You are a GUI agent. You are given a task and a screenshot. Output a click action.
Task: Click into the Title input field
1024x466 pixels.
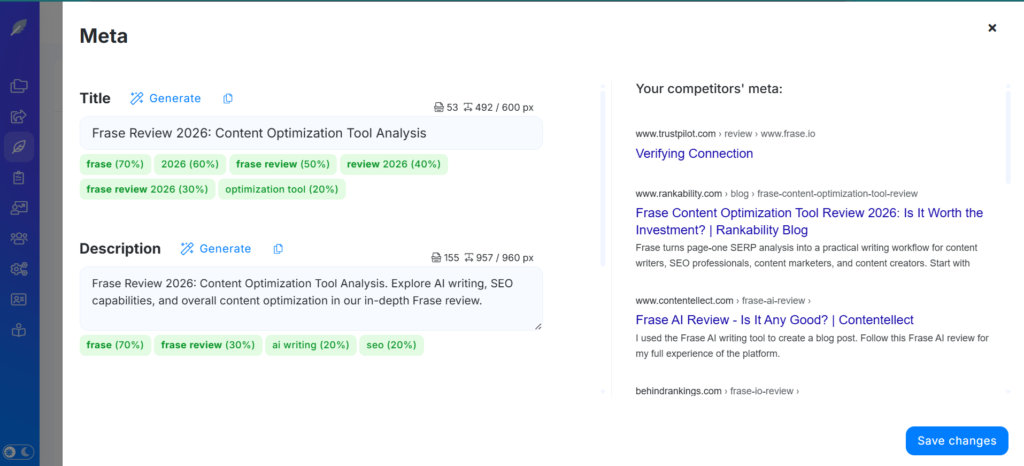pyautogui.click(x=311, y=133)
